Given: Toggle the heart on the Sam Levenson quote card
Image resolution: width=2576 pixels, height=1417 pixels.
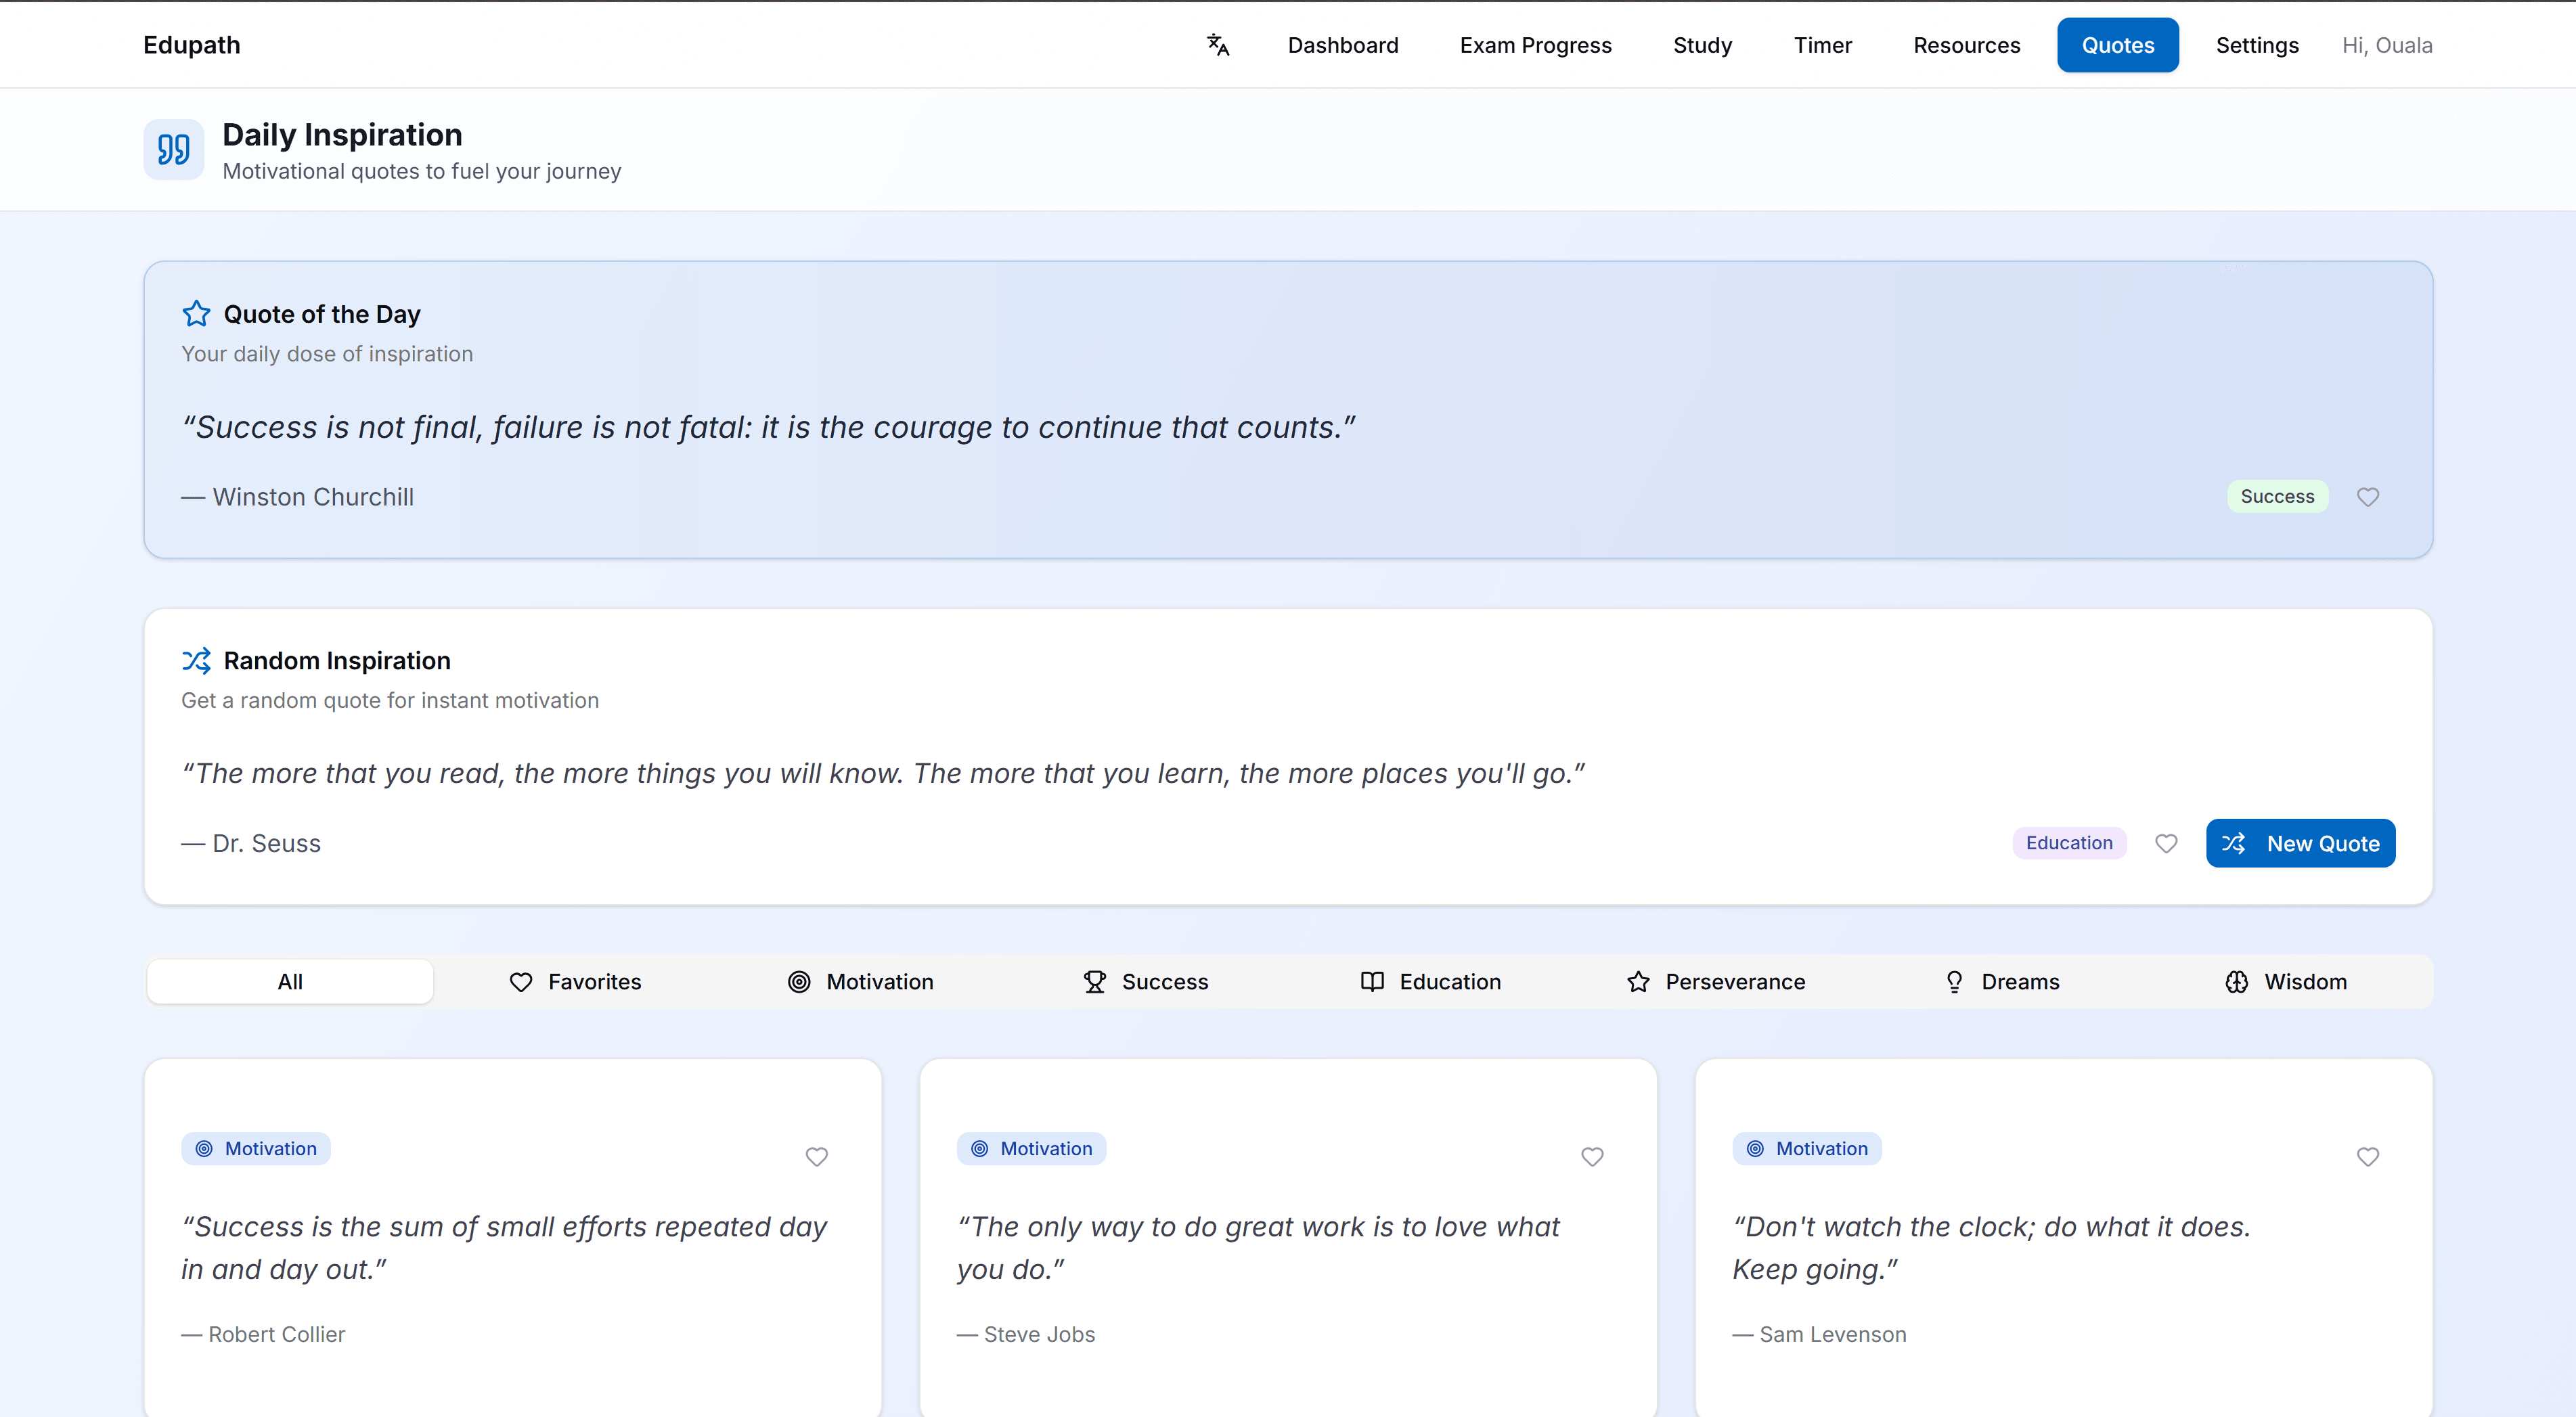Looking at the screenshot, I should point(2368,1157).
